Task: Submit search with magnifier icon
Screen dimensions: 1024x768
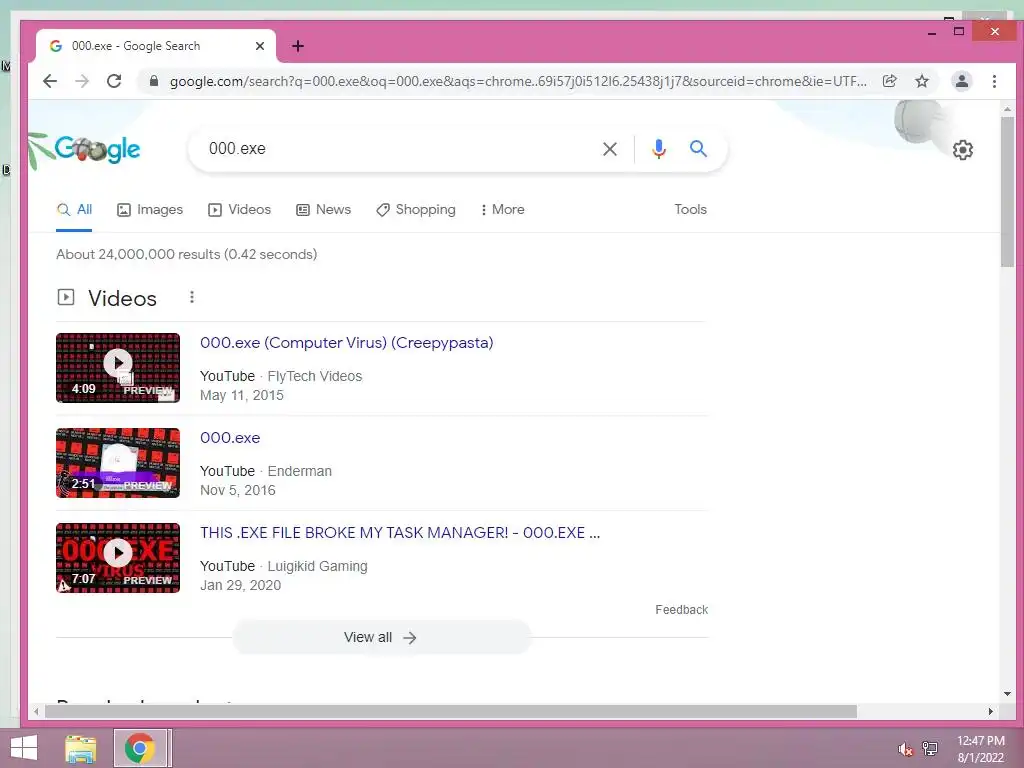Action: 698,149
